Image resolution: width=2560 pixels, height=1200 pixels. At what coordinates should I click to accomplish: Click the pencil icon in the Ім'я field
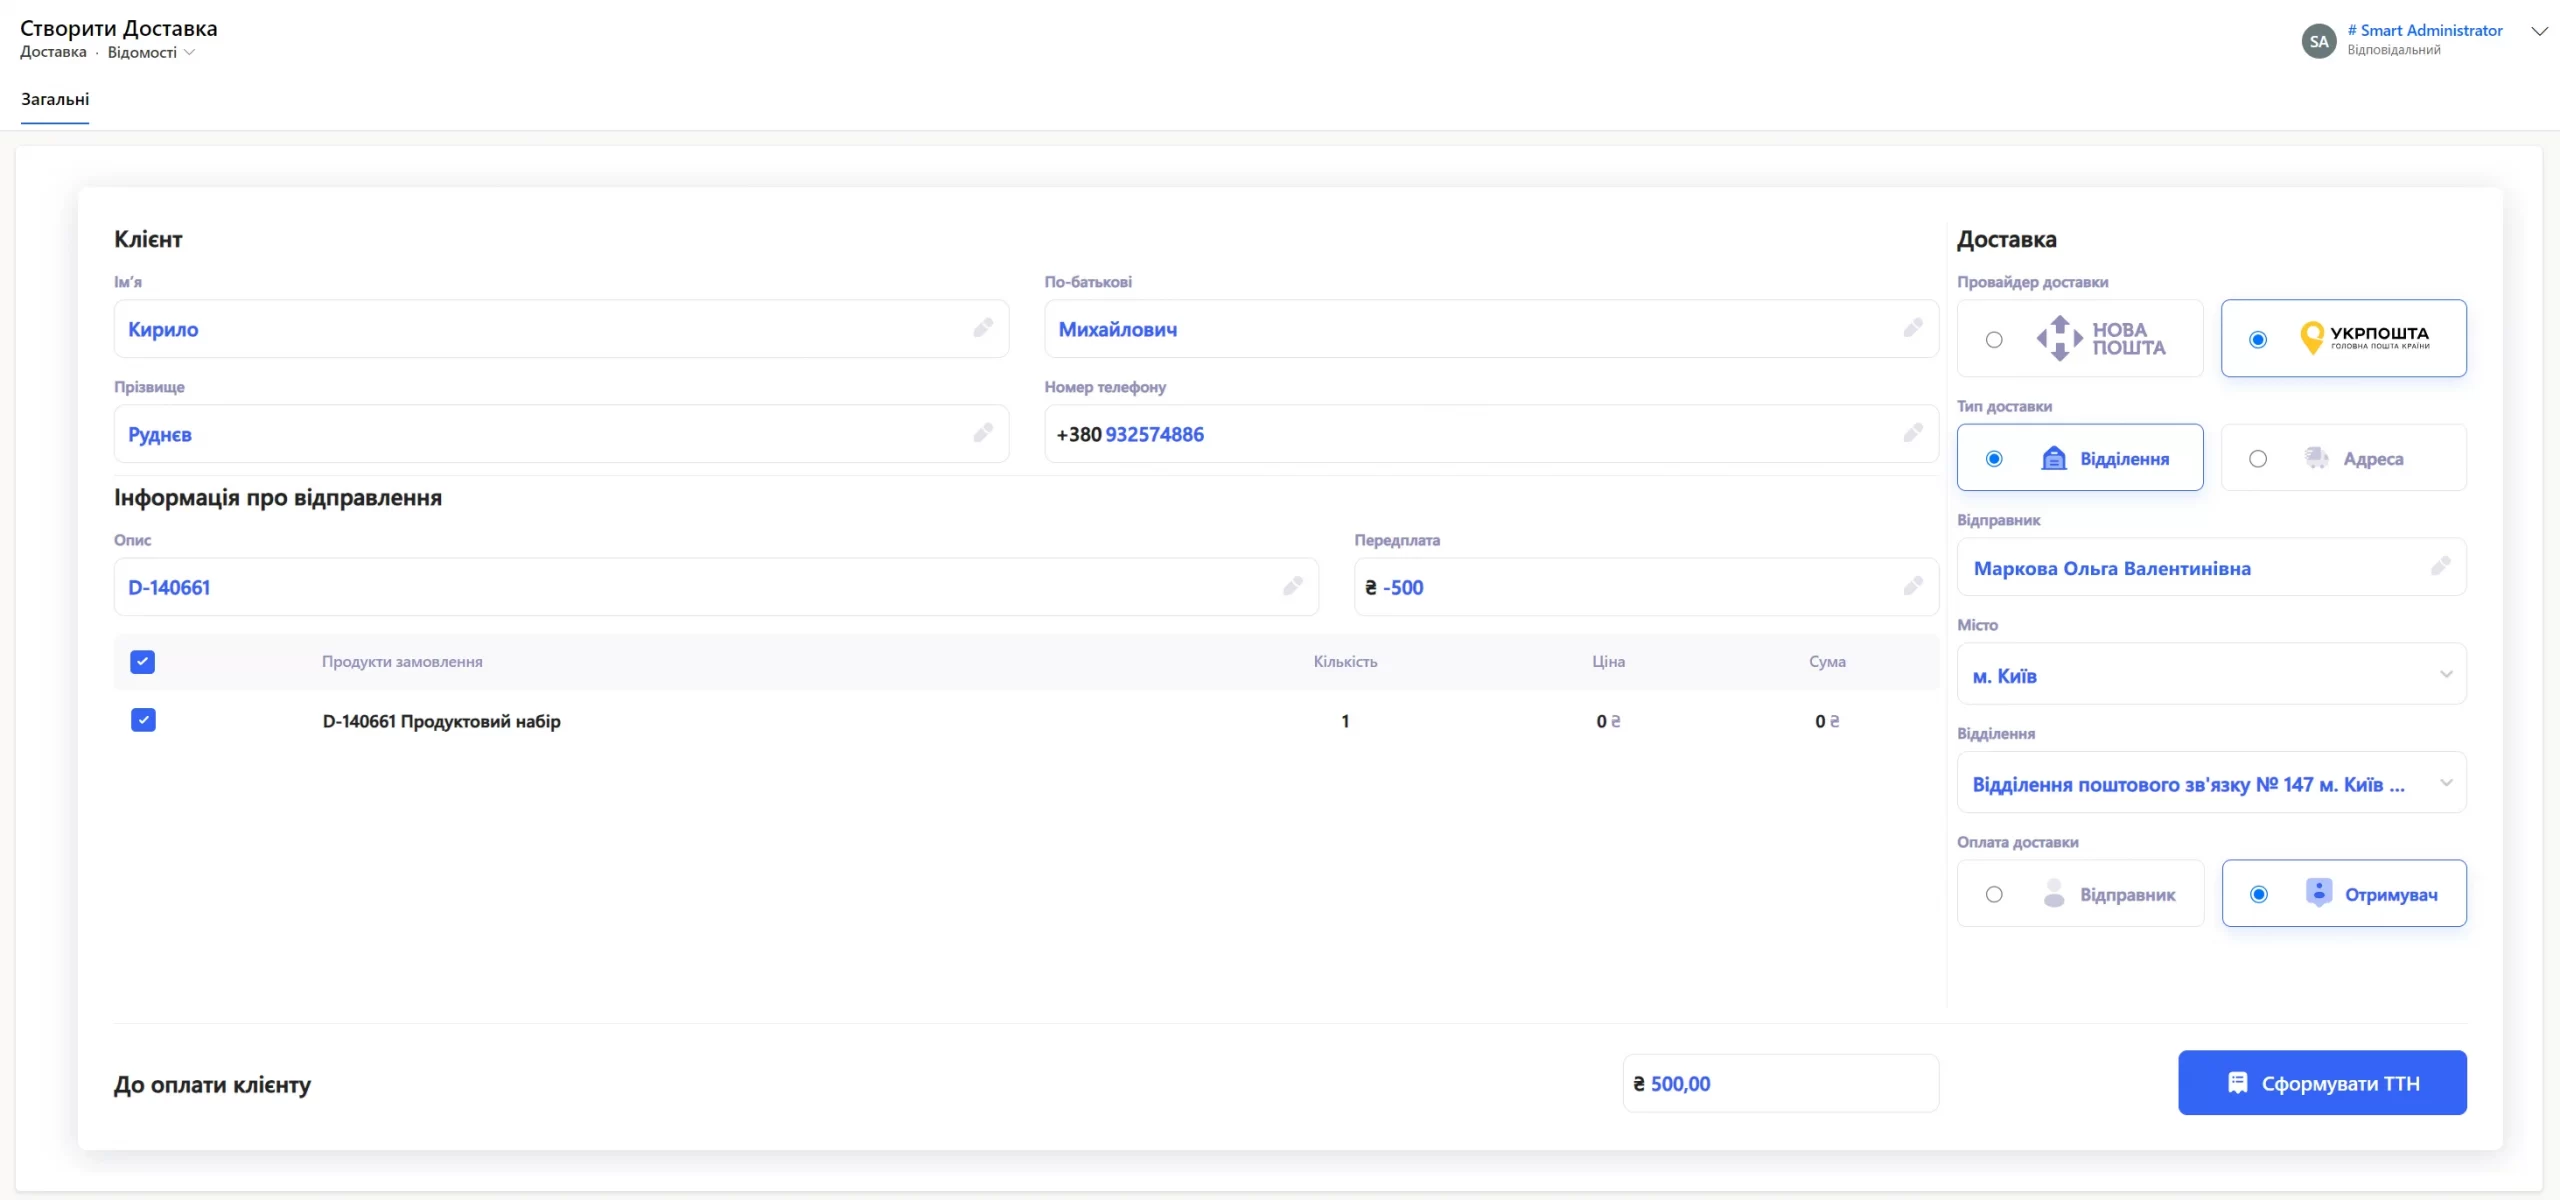[x=983, y=328]
